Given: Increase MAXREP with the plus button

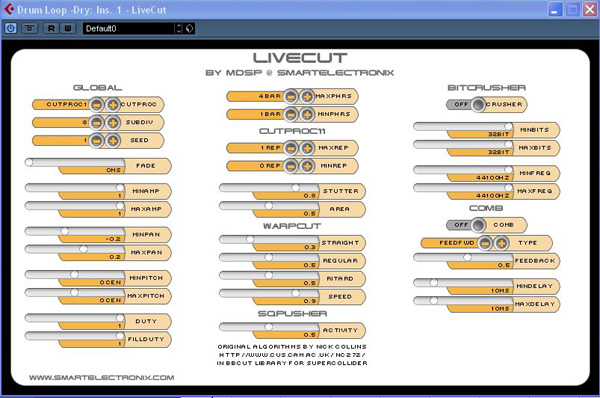Looking at the screenshot, I should 307,148.
